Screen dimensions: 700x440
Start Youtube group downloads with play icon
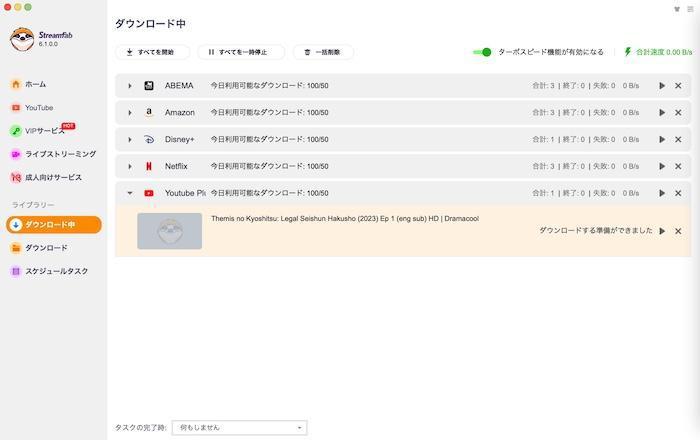662,193
